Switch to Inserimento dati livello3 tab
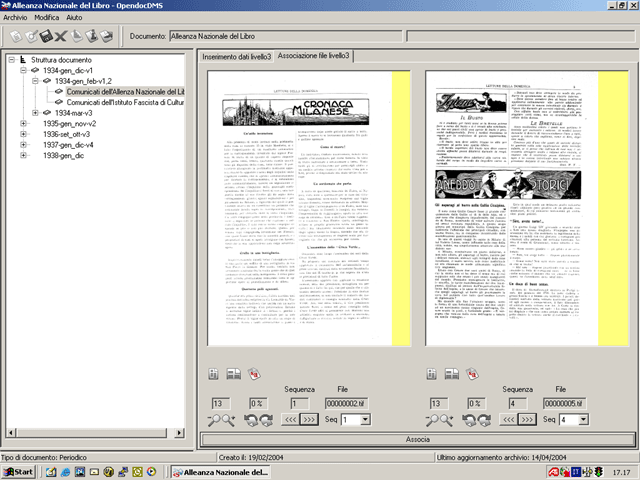The height and width of the screenshot is (480, 640). click(237, 57)
